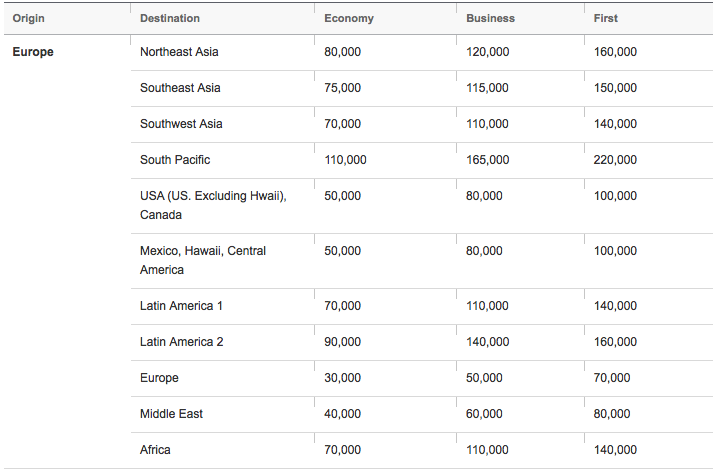
Task: Click the Destination column header
Action: click(x=169, y=18)
